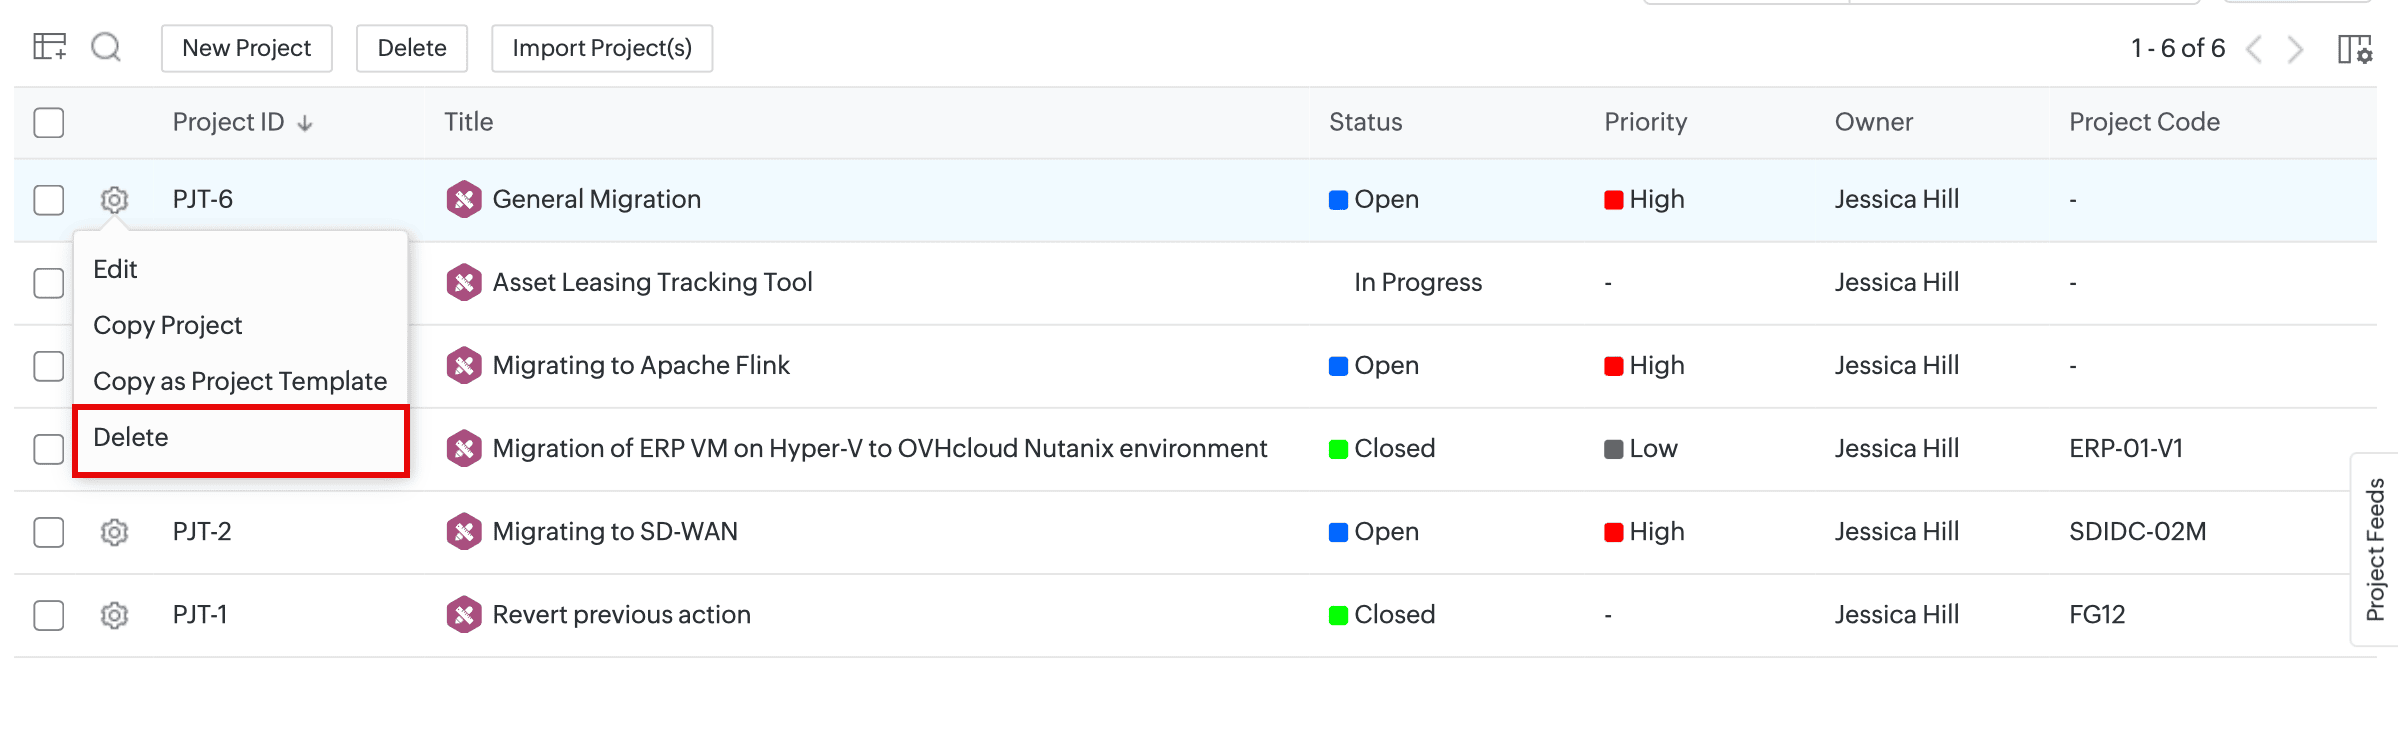Open the gear menu for PJT-2
The width and height of the screenshot is (2398, 750).
click(x=115, y=532)
